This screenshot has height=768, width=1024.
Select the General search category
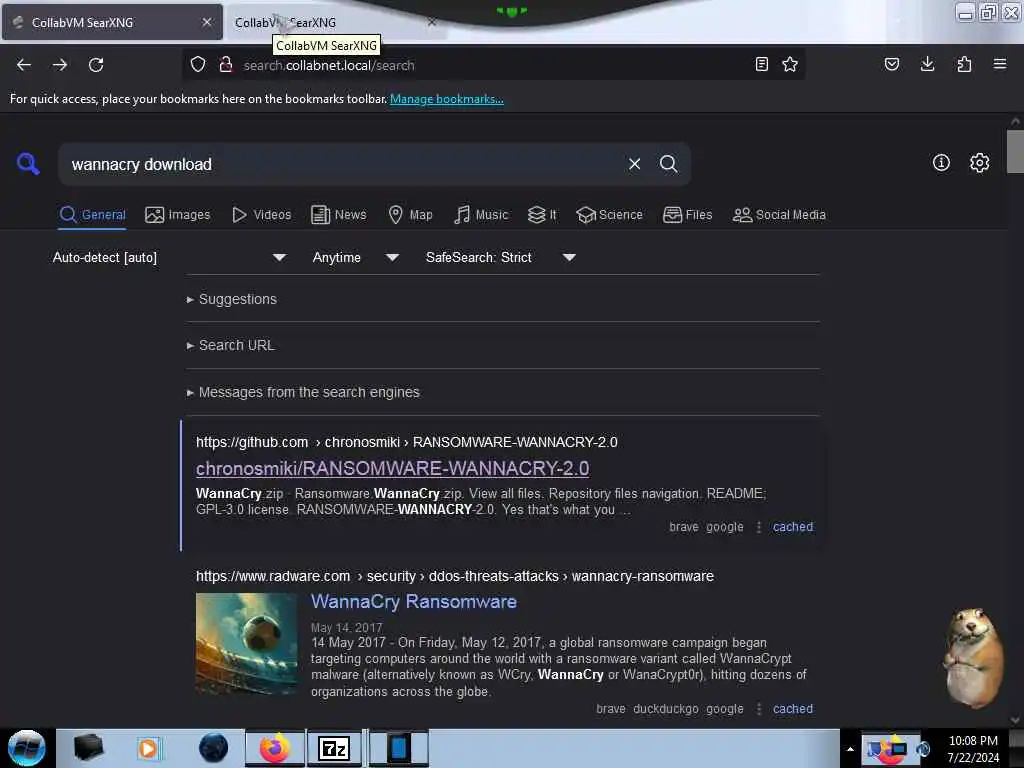click(92, 215)
